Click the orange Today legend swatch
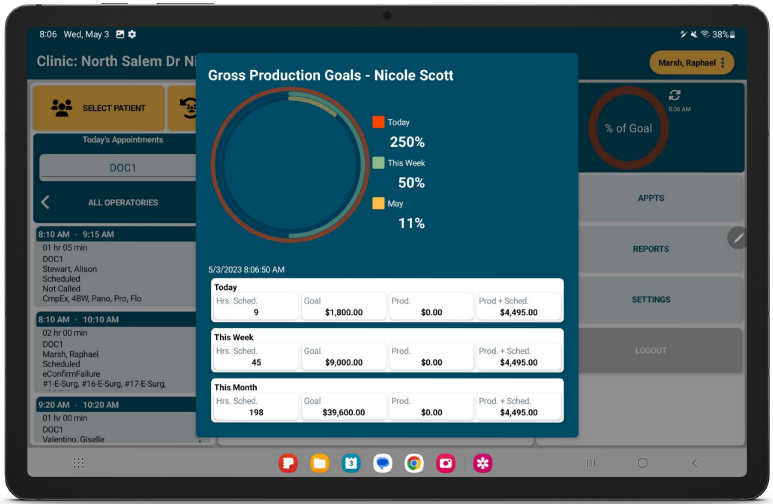Viewport: 773px width, 504px height. pyautogui.click(x=378, y=122)
